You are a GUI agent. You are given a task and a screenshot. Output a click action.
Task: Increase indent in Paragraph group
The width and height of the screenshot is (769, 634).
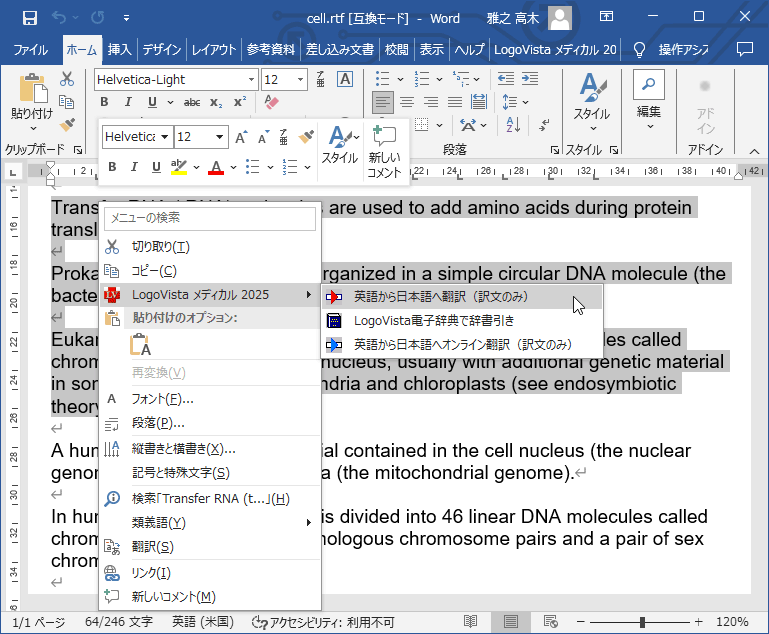click(530, 78)
